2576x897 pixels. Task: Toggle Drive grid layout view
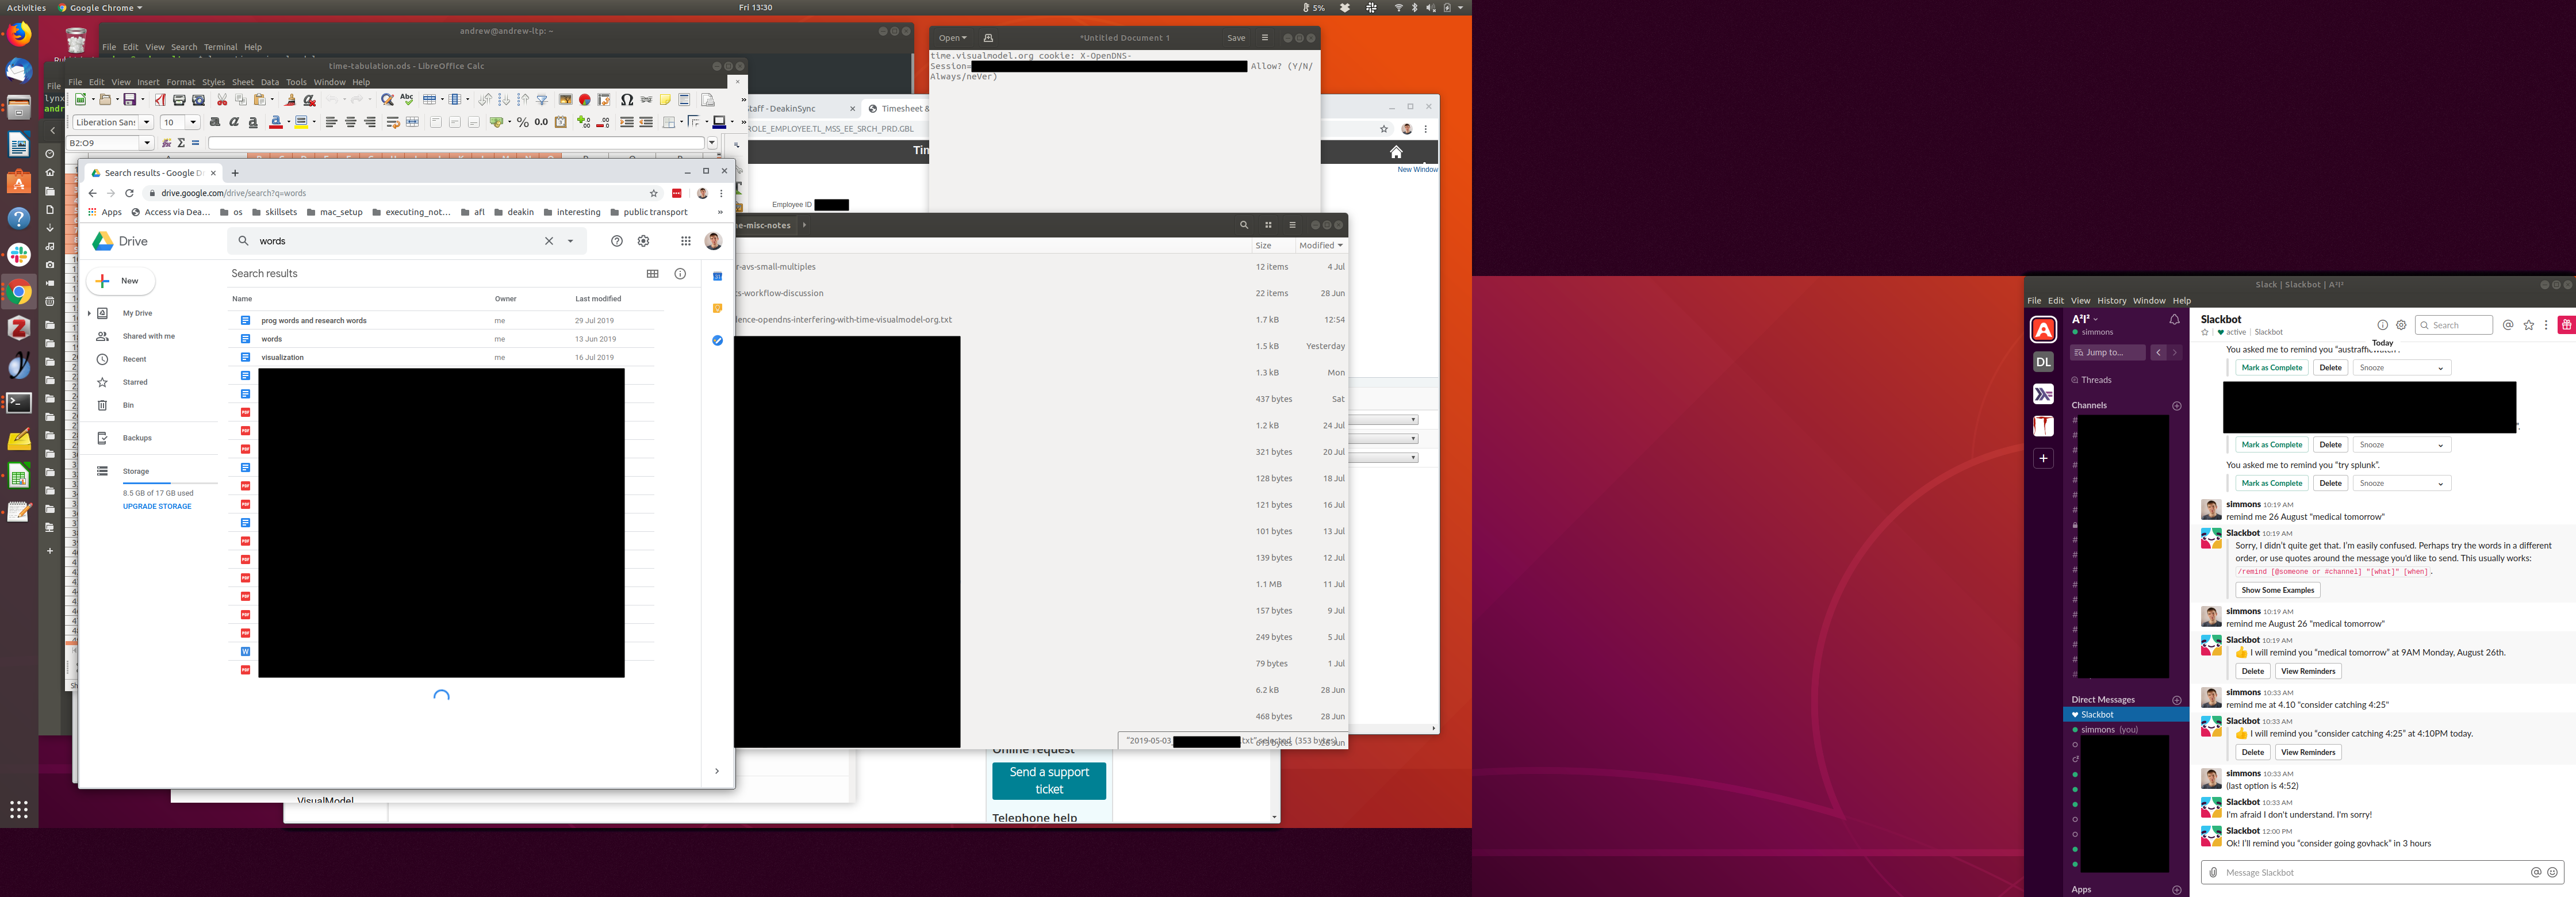tap(653, 274)
